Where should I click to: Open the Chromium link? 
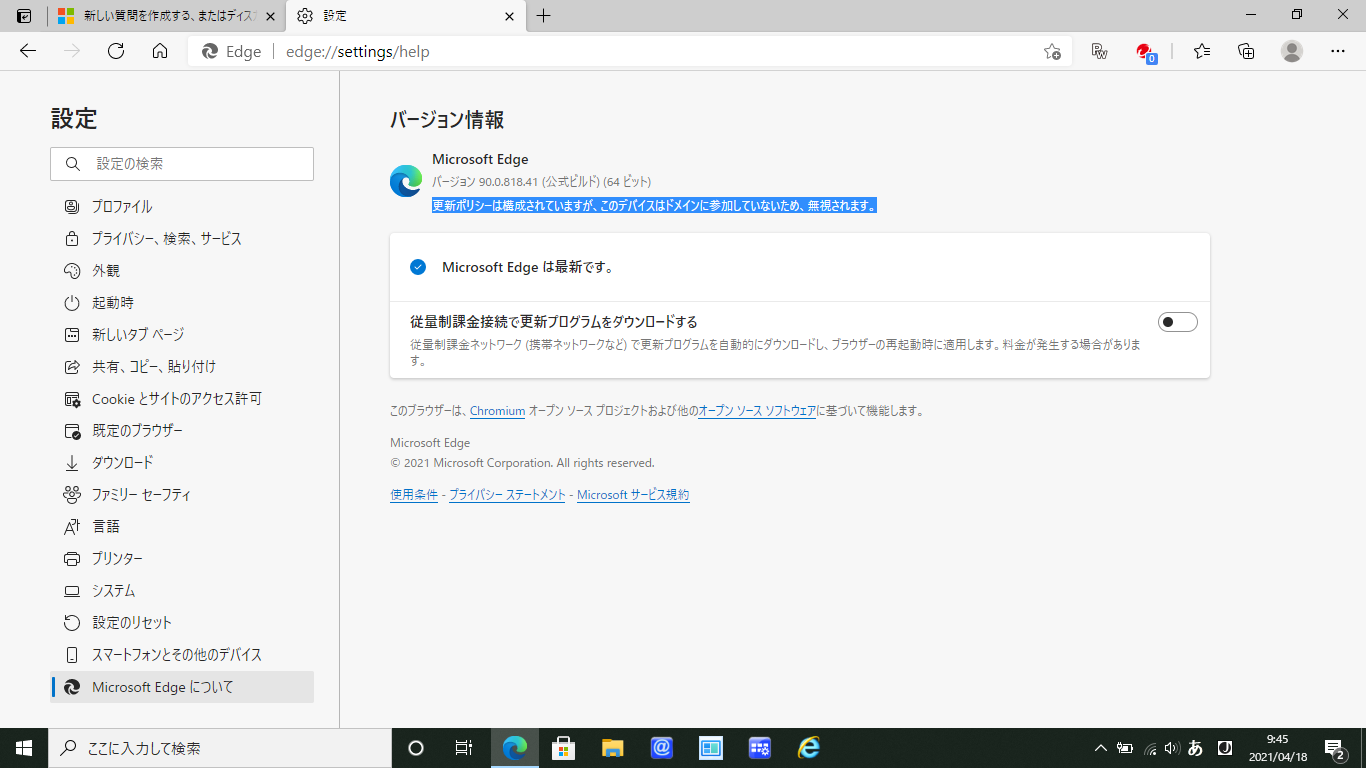pyautogui.click(x=497, y=410)
